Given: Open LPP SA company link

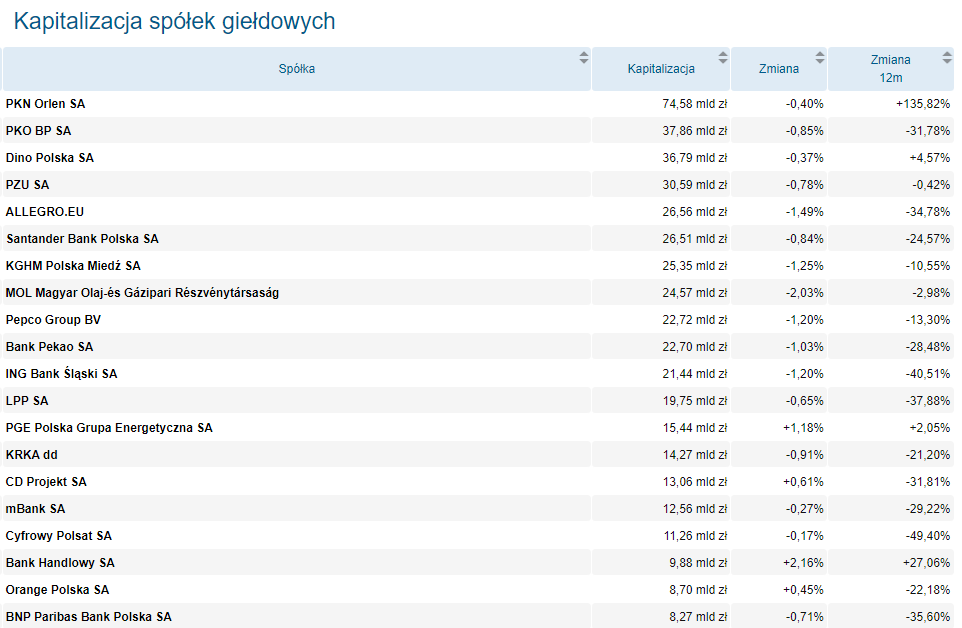Looking at the screenshot, I should tap(27, 400).
